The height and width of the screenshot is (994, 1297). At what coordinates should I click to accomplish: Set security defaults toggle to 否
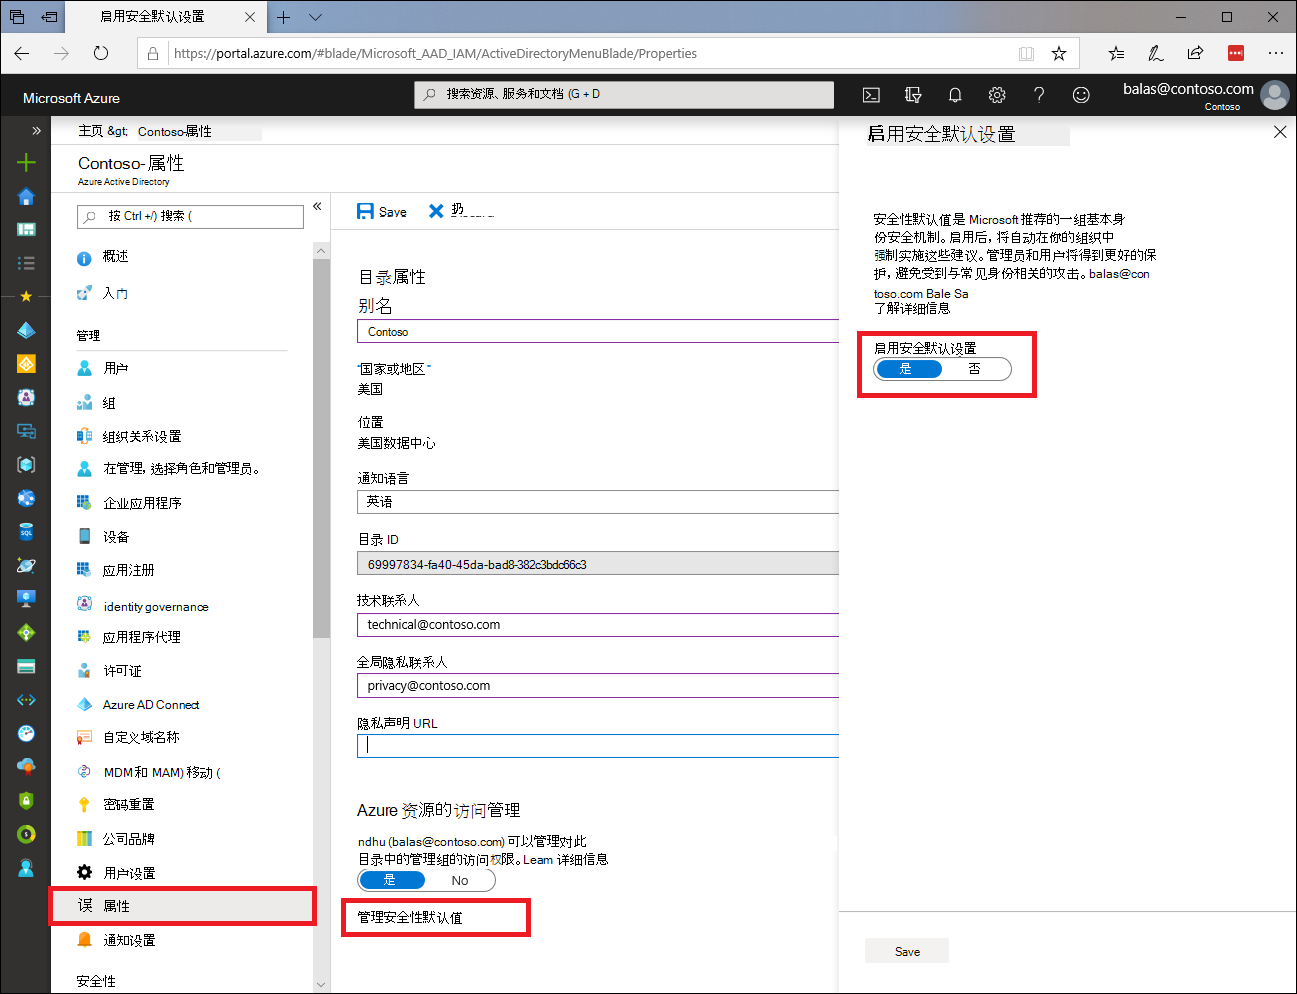click(x=975, y=369)
